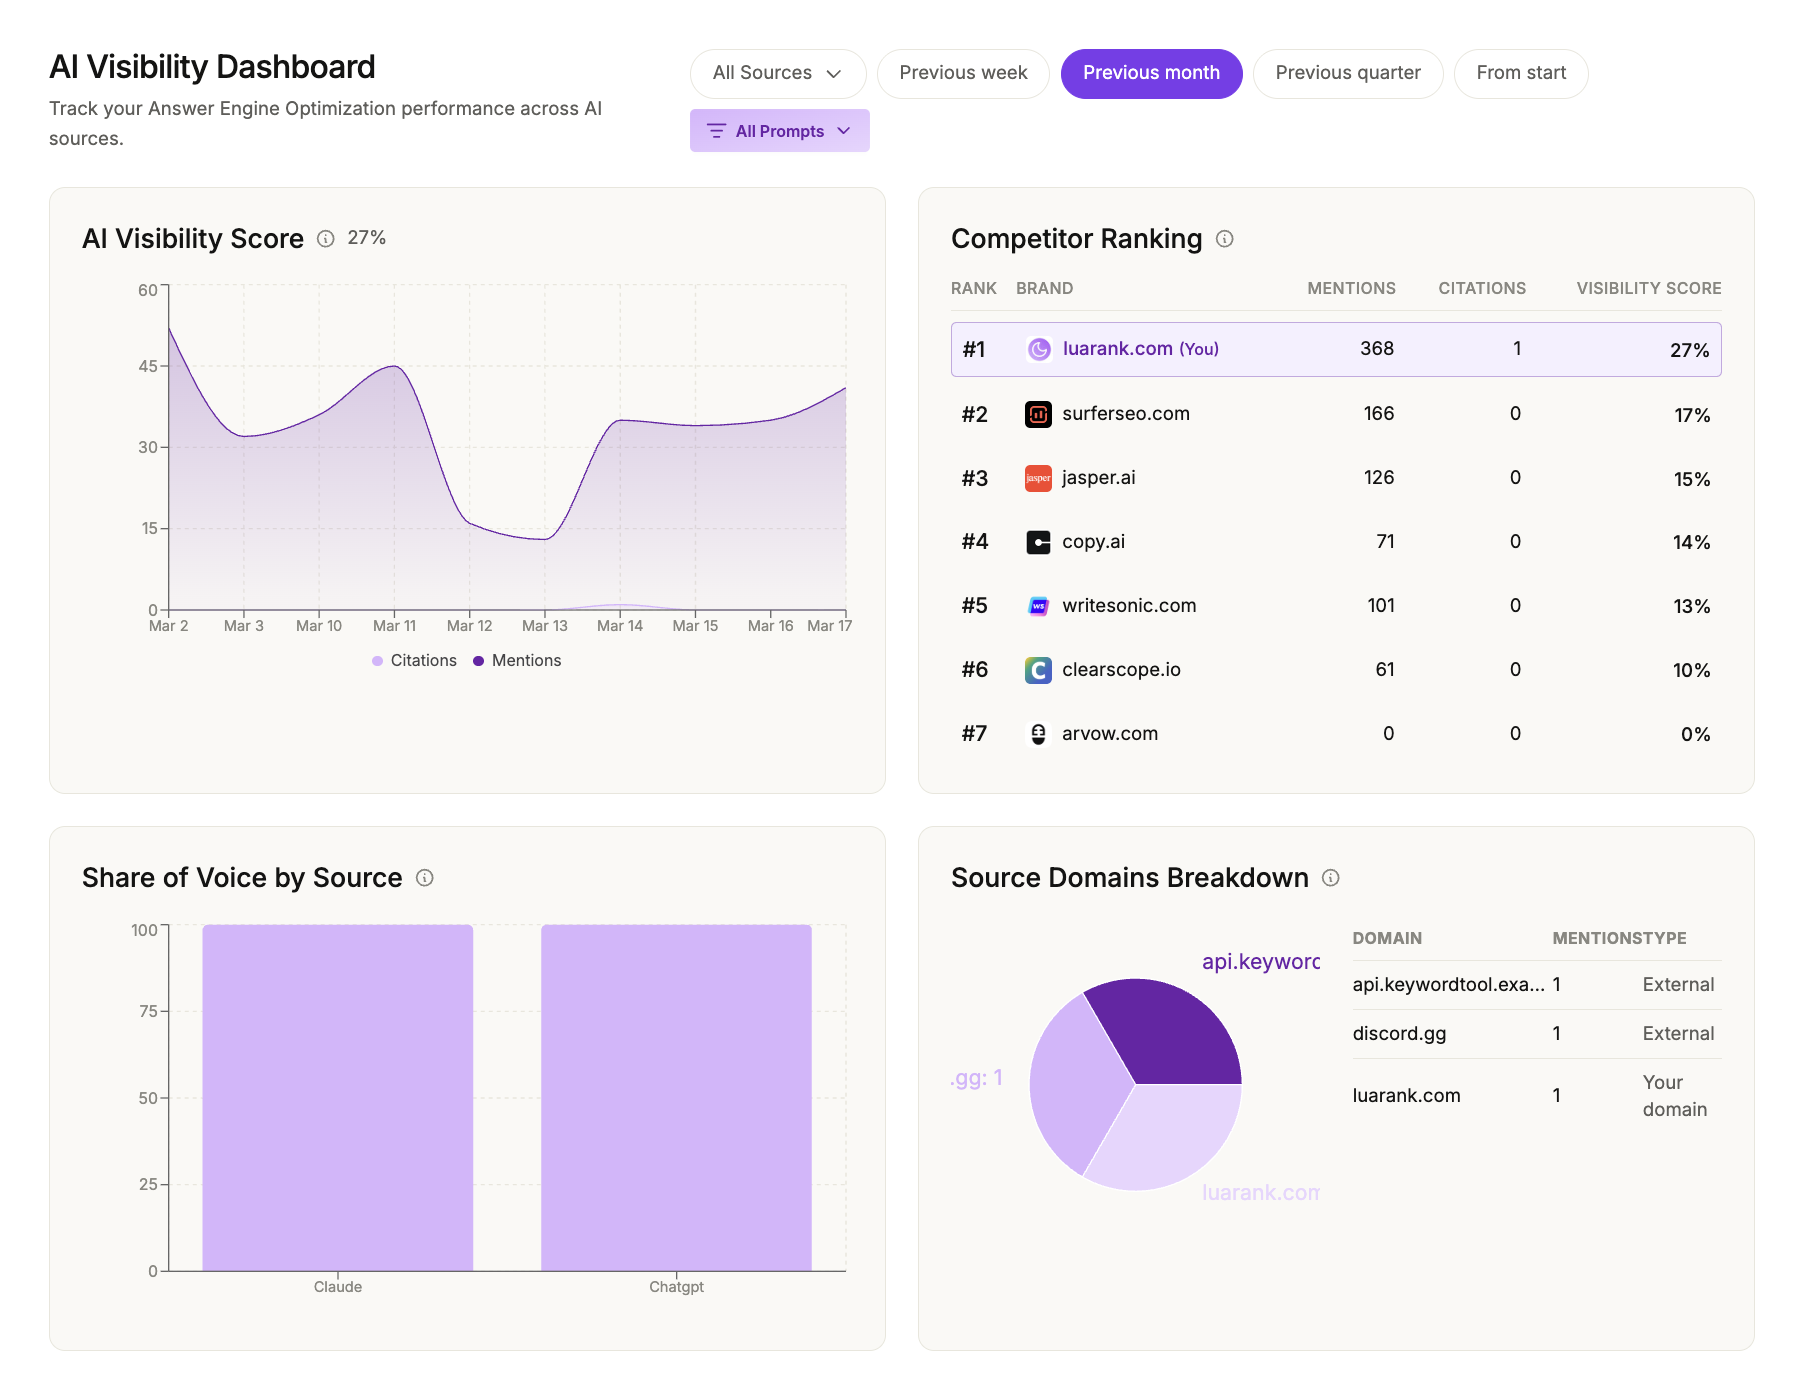Select the Previous quarter time range
This screenshot has height=1396, width=1794.
point(1347,73)
